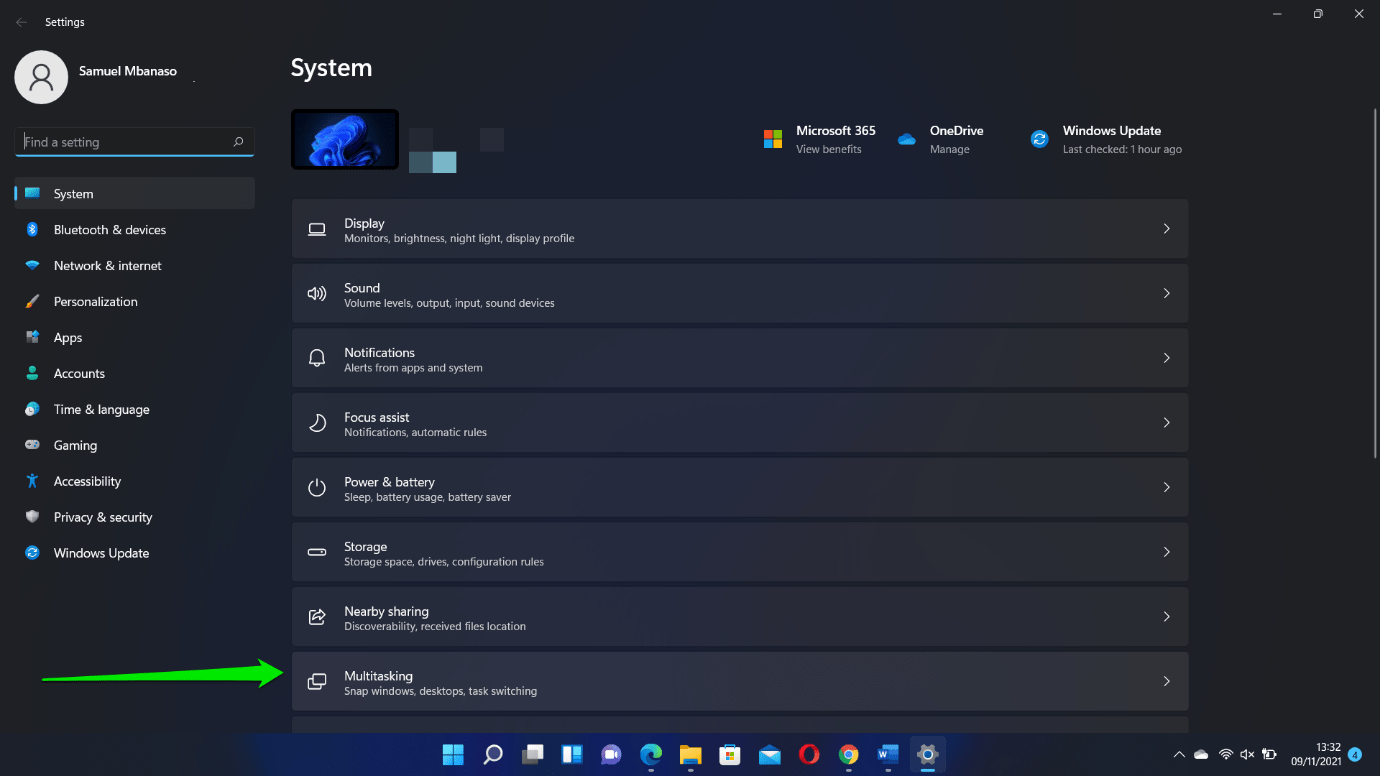Open Multitasking via its right chevron
The image size is (1380, 776).
[1166, 681]
